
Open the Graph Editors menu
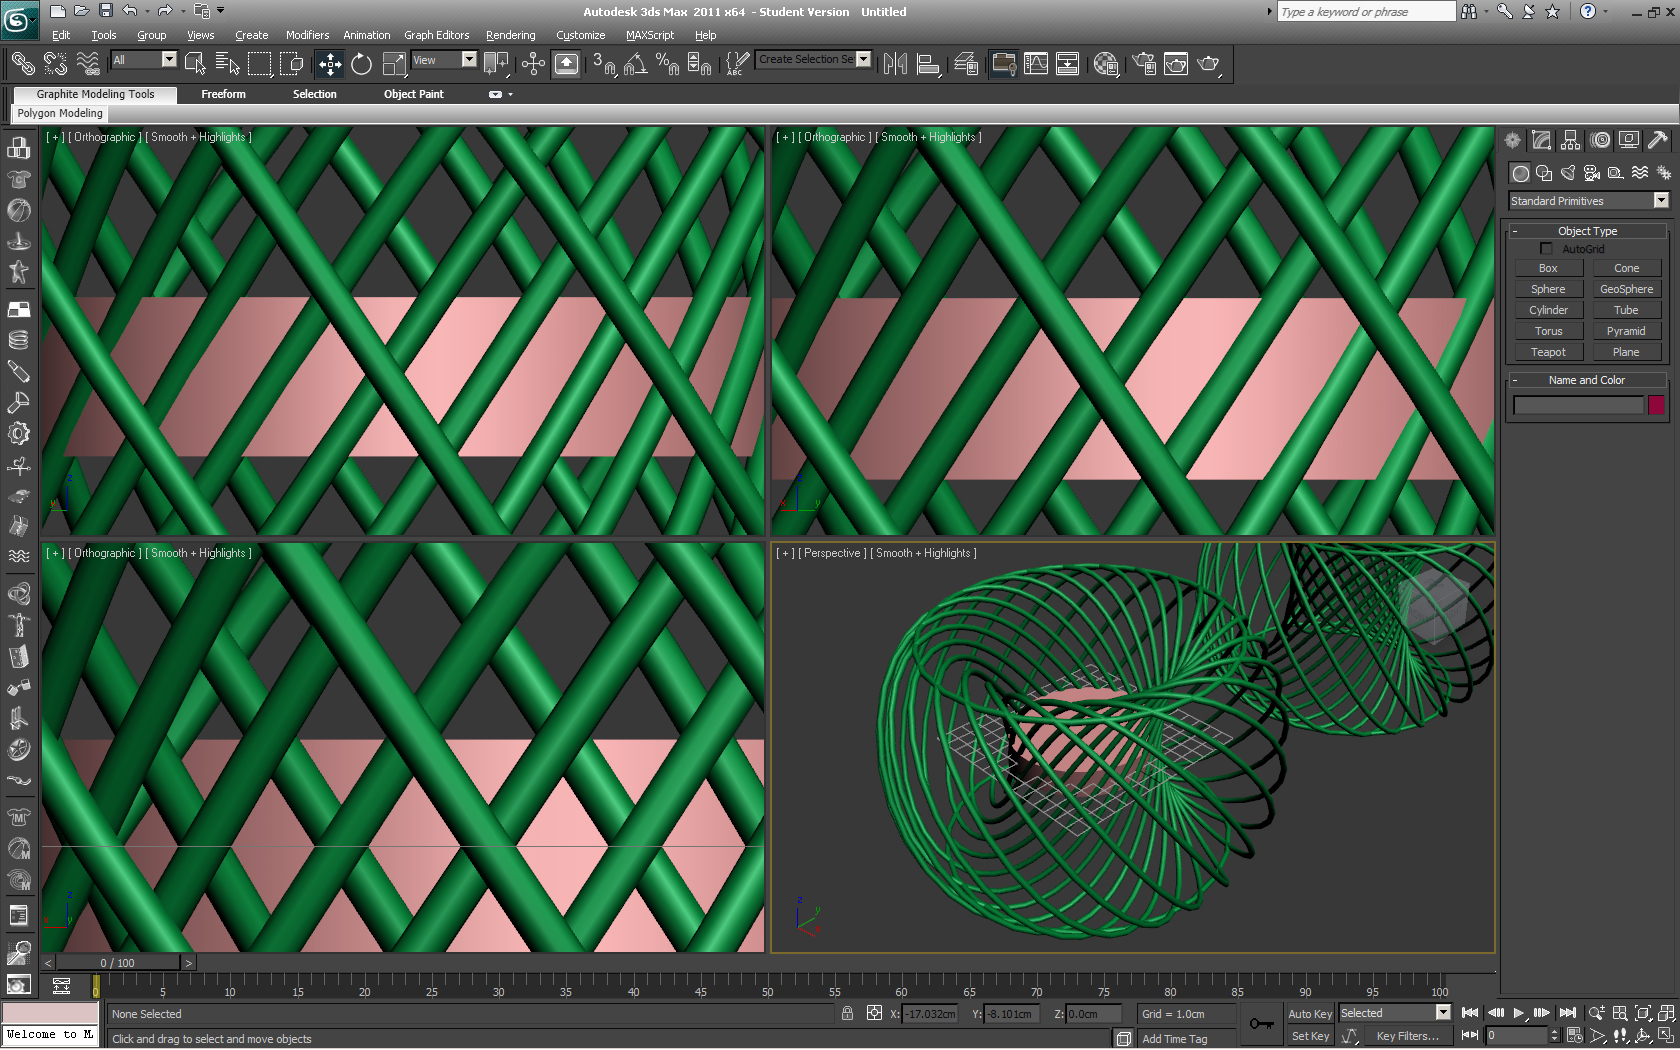point(436,35)
